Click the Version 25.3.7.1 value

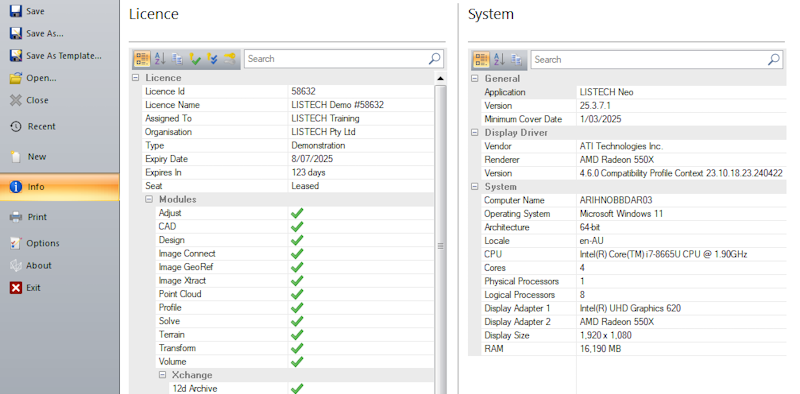tap(595, 106)
